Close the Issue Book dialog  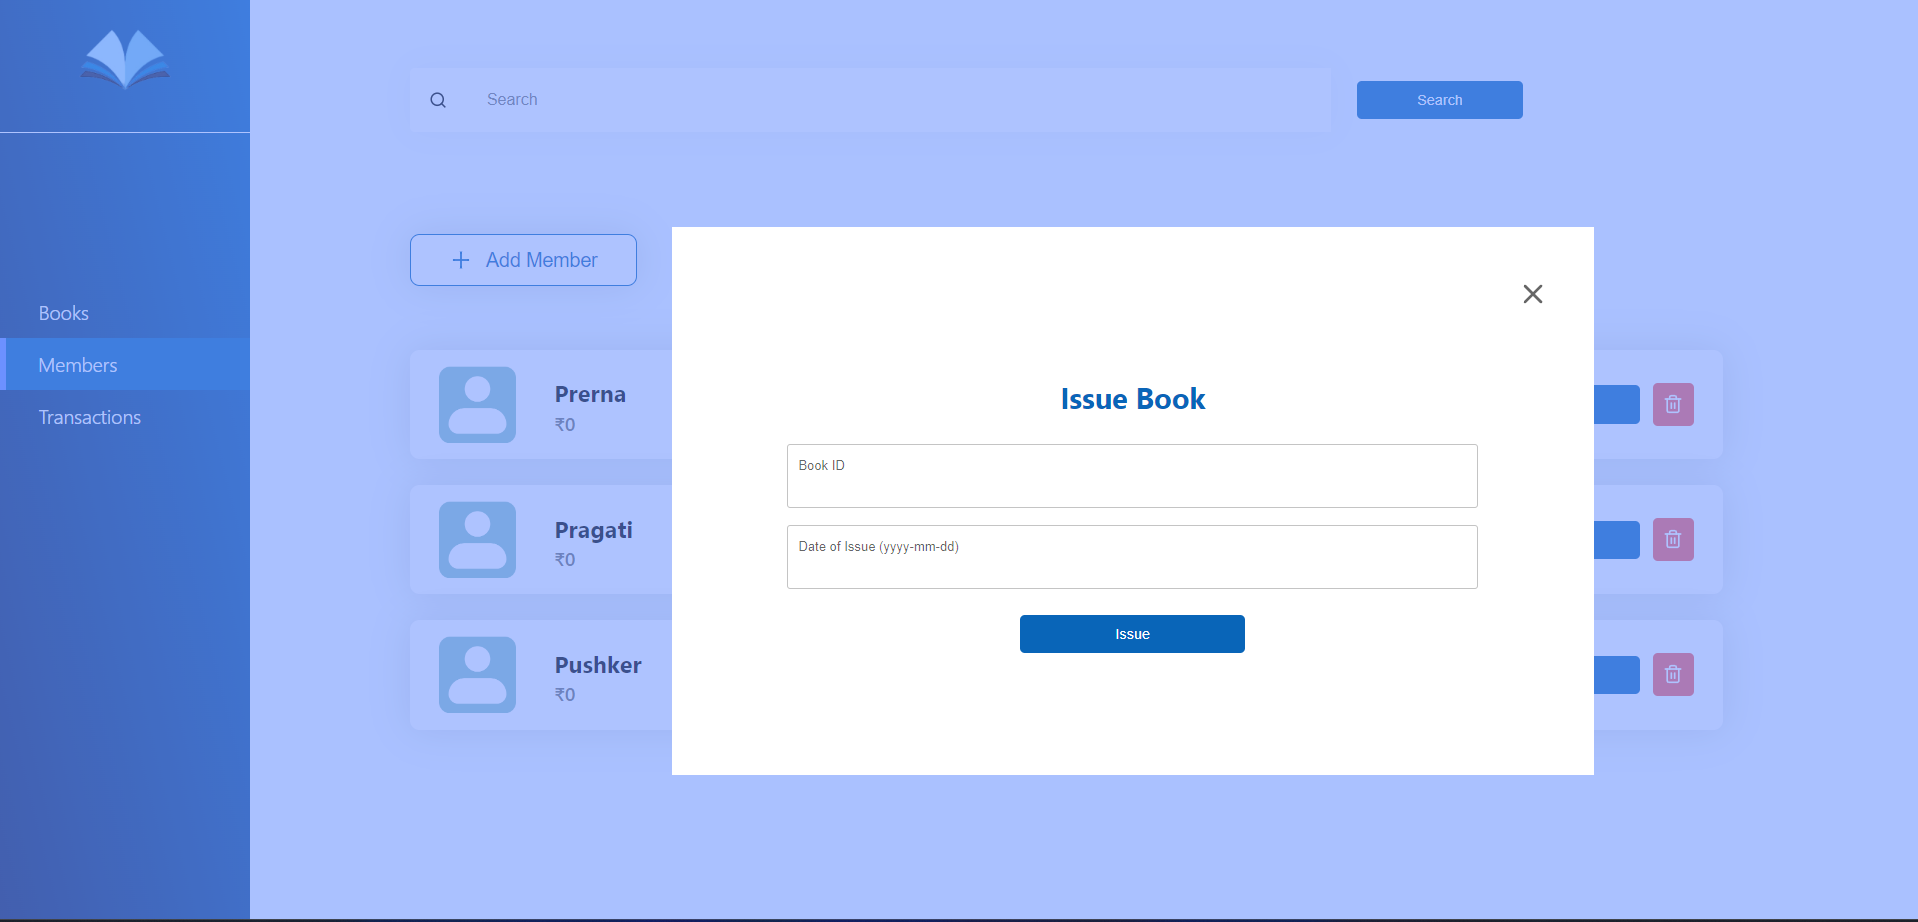[x=1532, y=293]
